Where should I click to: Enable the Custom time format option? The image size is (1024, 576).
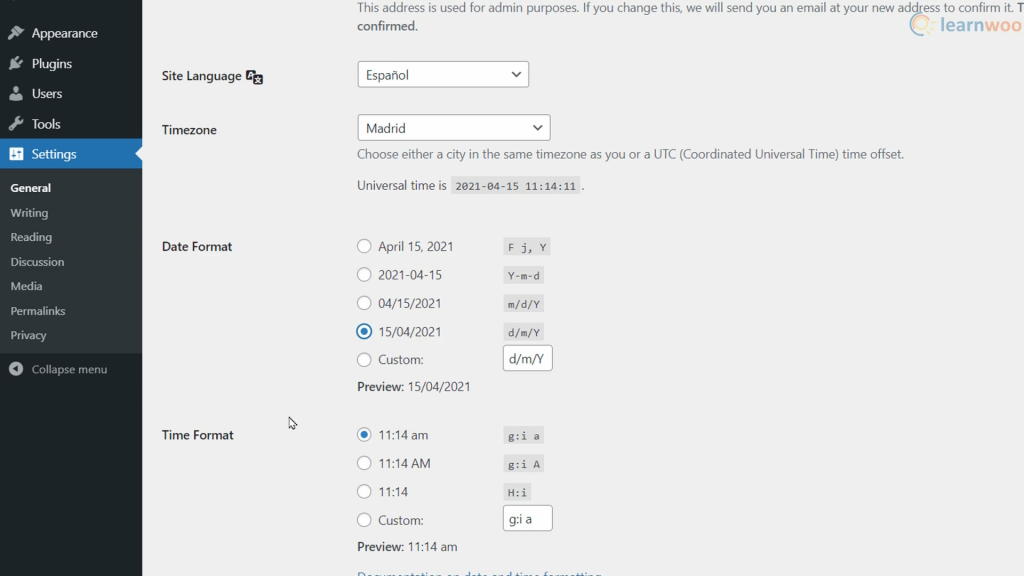[x=363, y=518]
